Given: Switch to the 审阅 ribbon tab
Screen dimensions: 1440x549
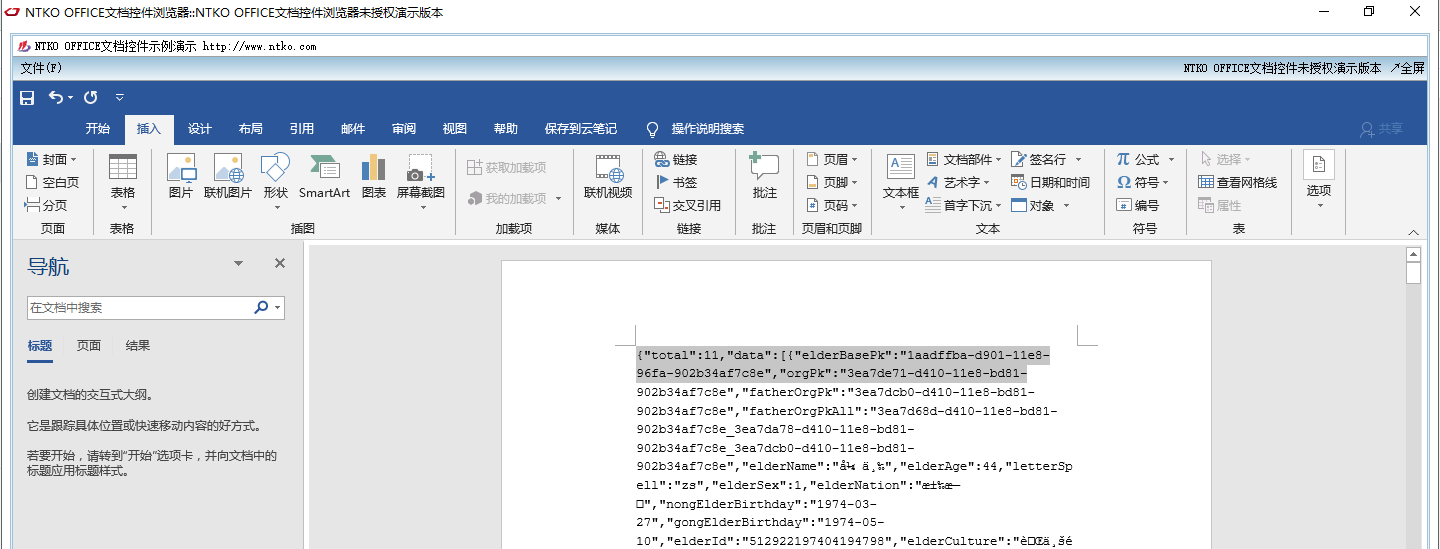Looking at the screenshot, I should point(404,129).
